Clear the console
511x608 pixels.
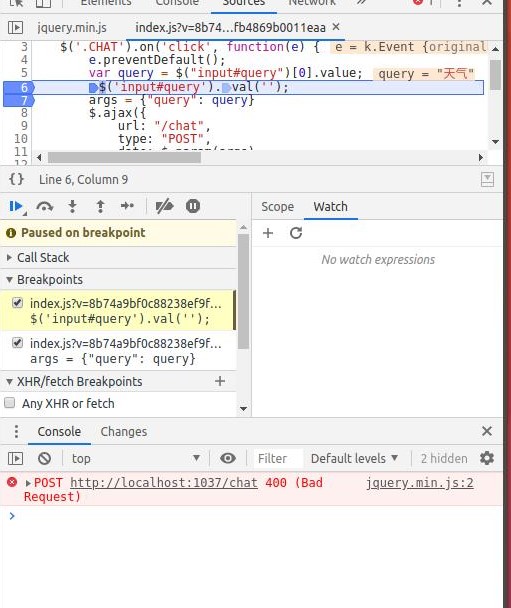[x=45, y=459]
